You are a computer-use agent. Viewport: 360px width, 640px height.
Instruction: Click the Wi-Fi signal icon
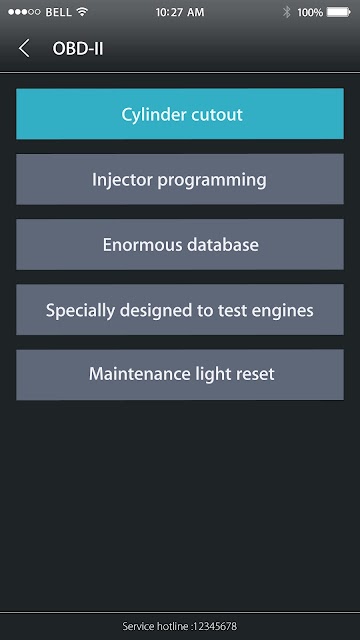click(82, 12)
